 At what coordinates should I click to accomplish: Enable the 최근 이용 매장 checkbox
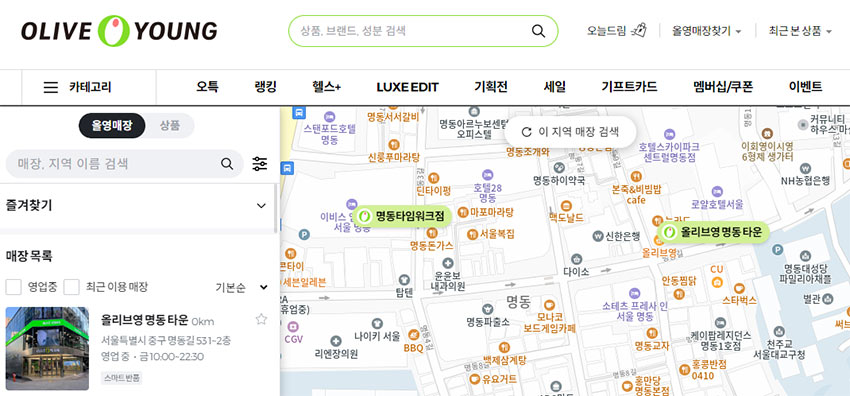(72, 287)
